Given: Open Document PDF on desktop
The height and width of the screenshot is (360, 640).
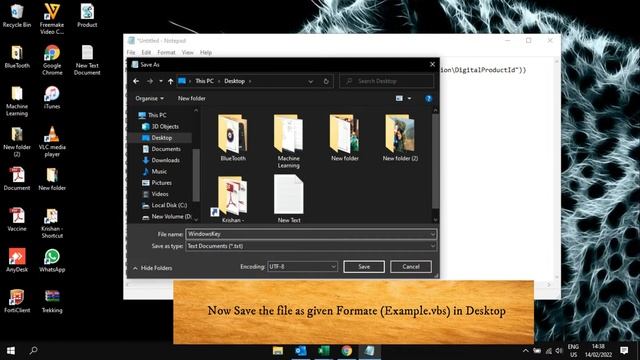Looking at the screenshot, I should click(17, 179).
